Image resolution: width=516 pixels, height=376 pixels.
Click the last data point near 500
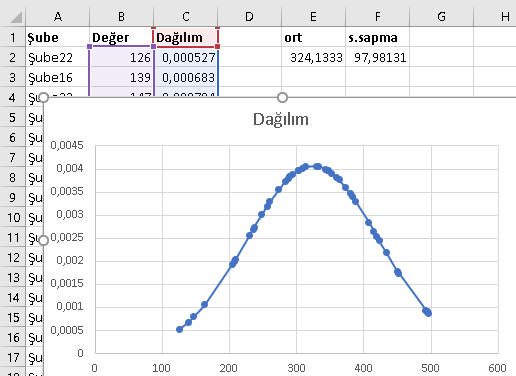point(428,313)
